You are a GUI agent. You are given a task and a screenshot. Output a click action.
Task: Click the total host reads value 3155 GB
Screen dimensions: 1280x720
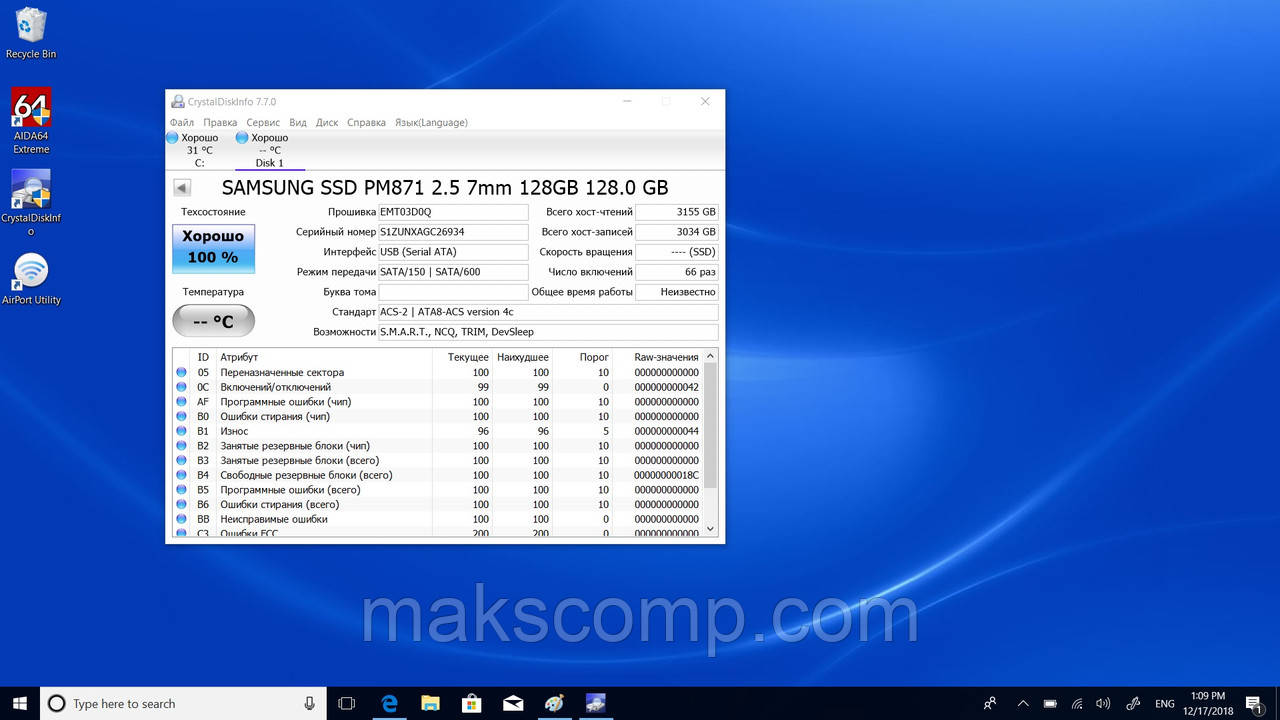pos(677,212)
